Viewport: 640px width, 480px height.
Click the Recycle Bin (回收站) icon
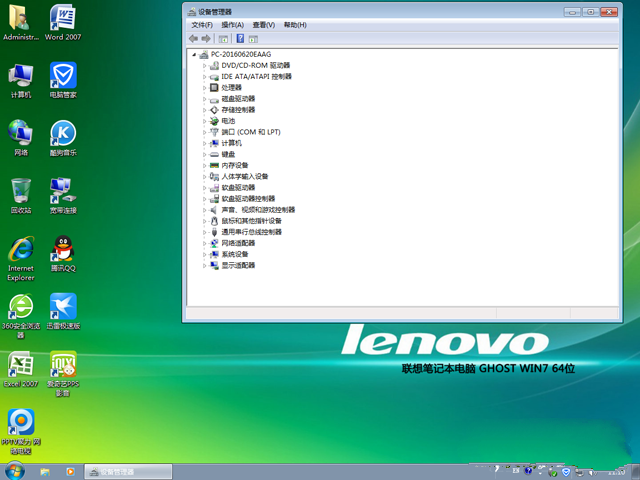click(x=20, y=190)
